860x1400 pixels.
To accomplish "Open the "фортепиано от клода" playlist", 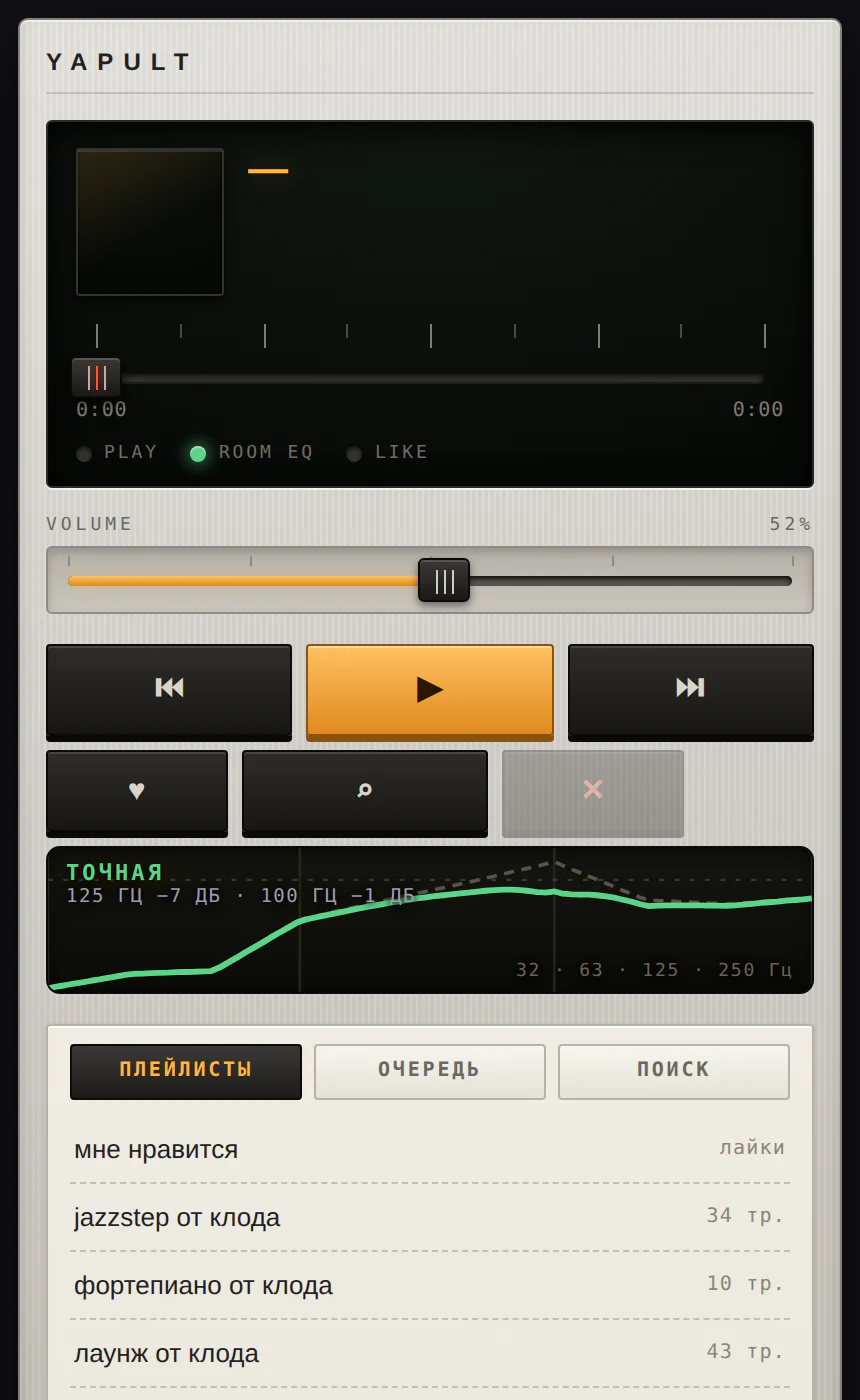I will [x=430, y=1286].
